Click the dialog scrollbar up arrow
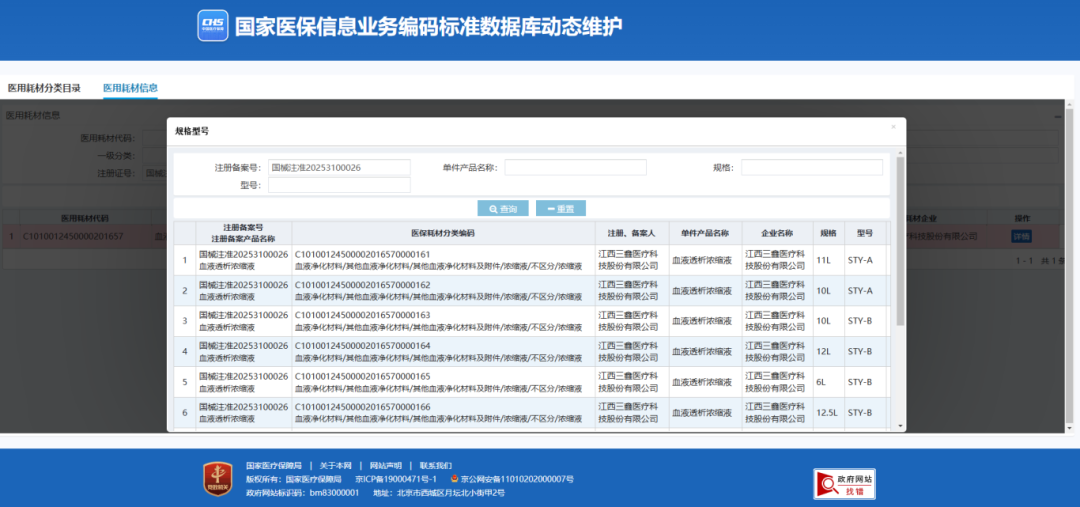Screen dimensions: 1080x507 [x=900, y=152]
